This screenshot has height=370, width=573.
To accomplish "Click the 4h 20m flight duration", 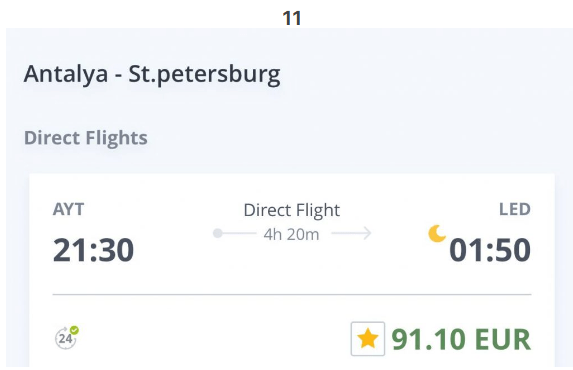I will pyautogui.click(x=292, y=234).
